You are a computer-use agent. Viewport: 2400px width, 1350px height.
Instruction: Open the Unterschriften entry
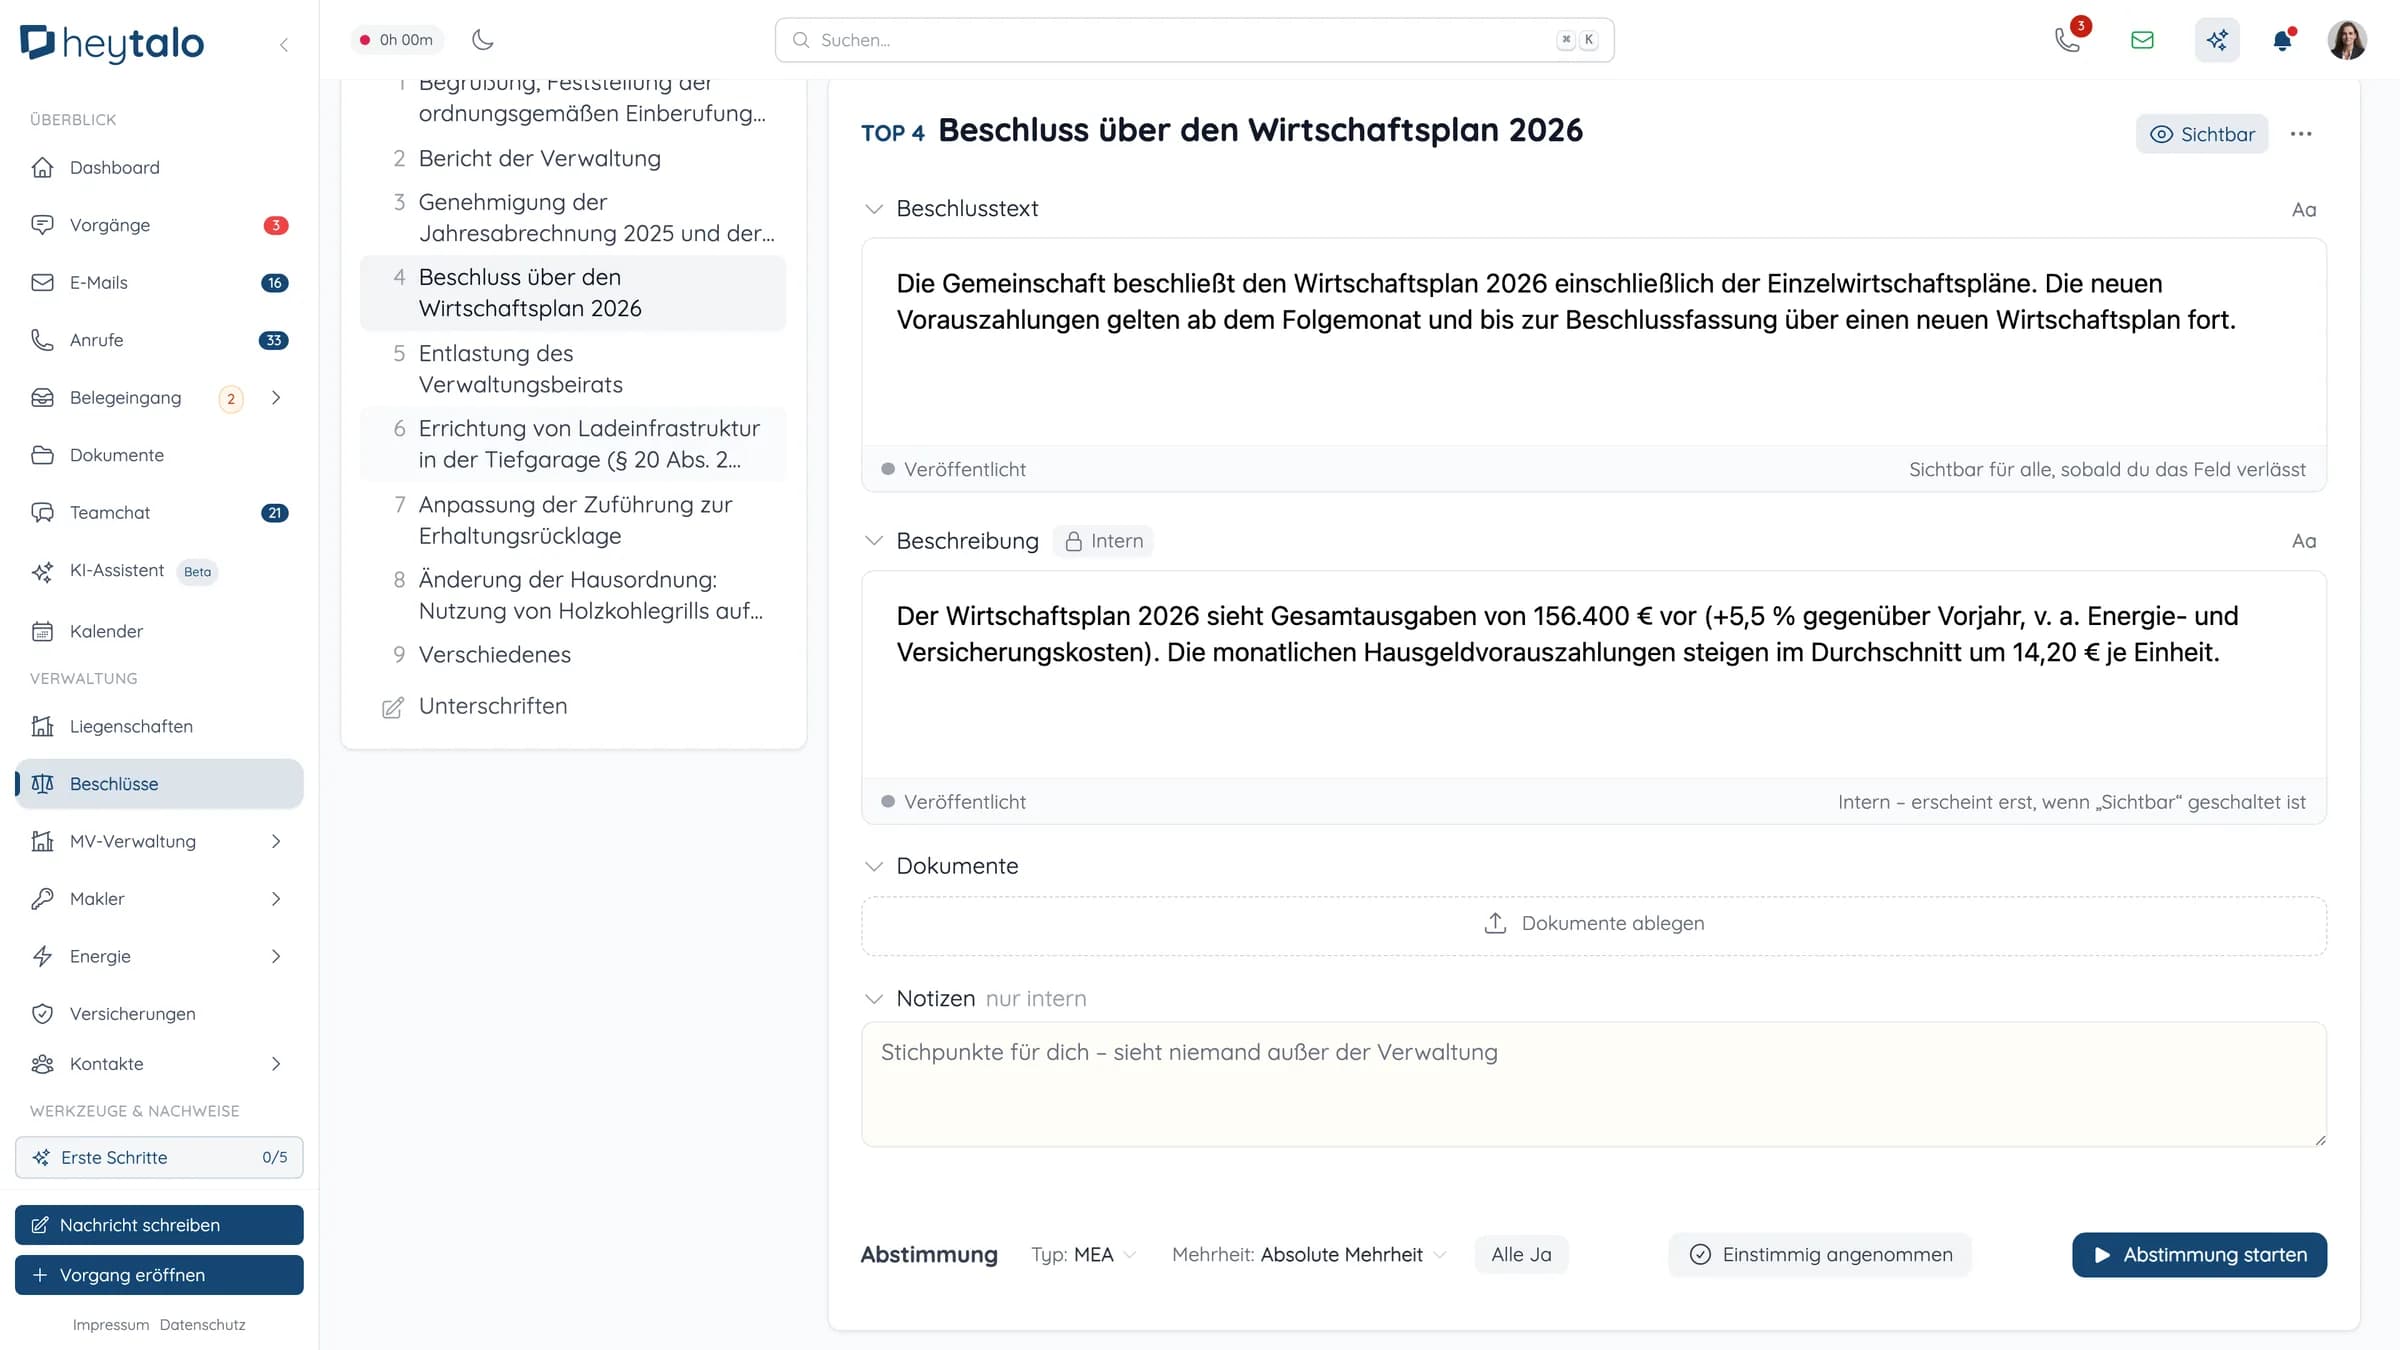pyautogui.click(x=573, y=707)
